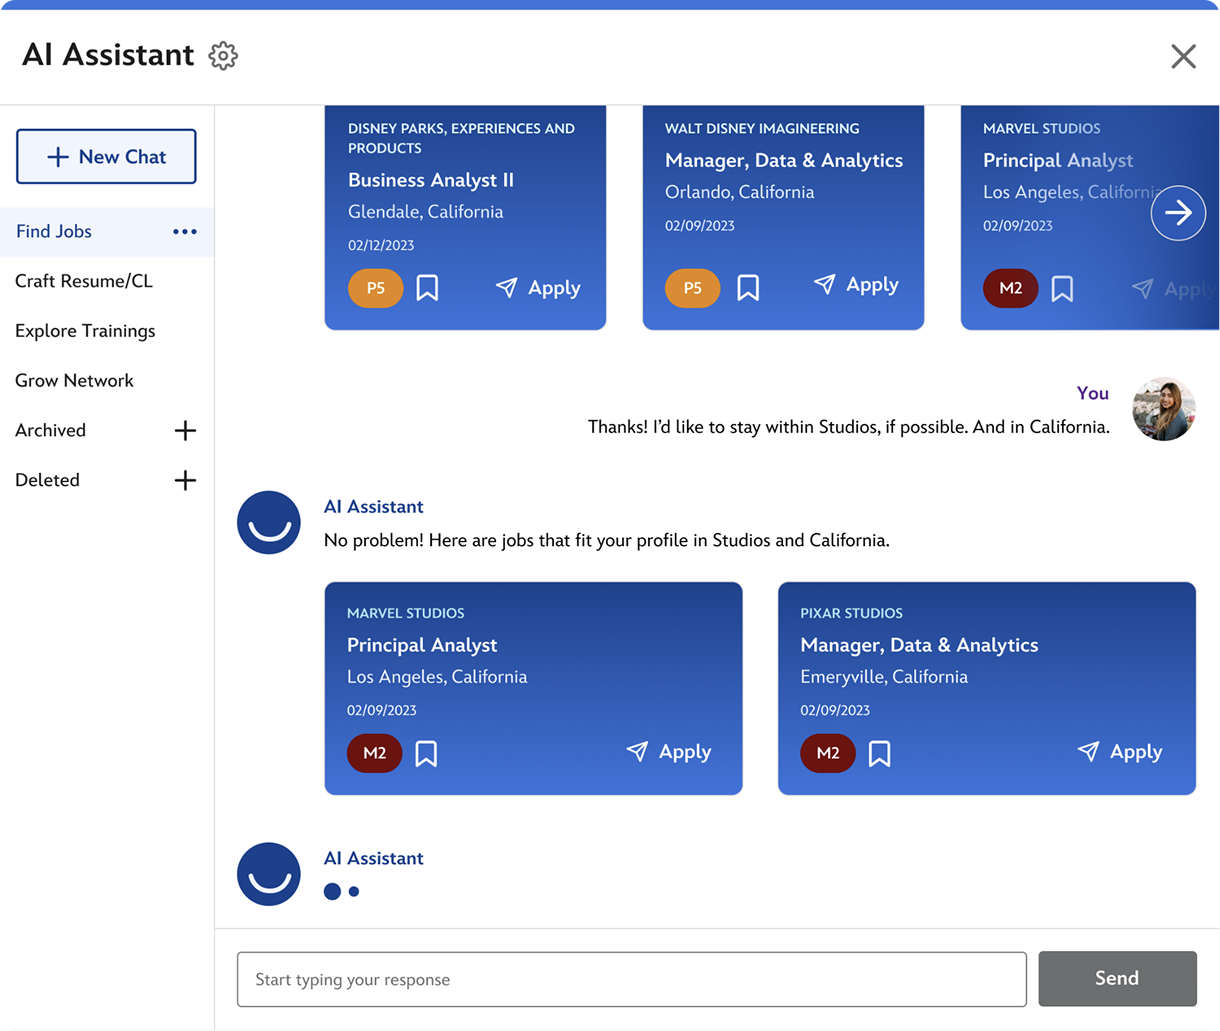Bookmark the Business Analyst II job
Viewport: 1220px width, 1031px height.
pyautogui.click(x=427, y=289)
